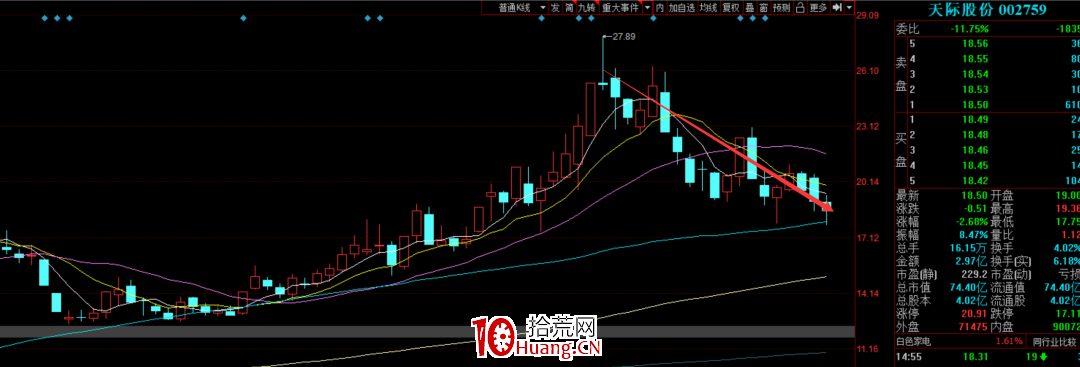Open the 同行业比较 industry comparison link
This screenshot has height=367, width=1080.
1055,341
